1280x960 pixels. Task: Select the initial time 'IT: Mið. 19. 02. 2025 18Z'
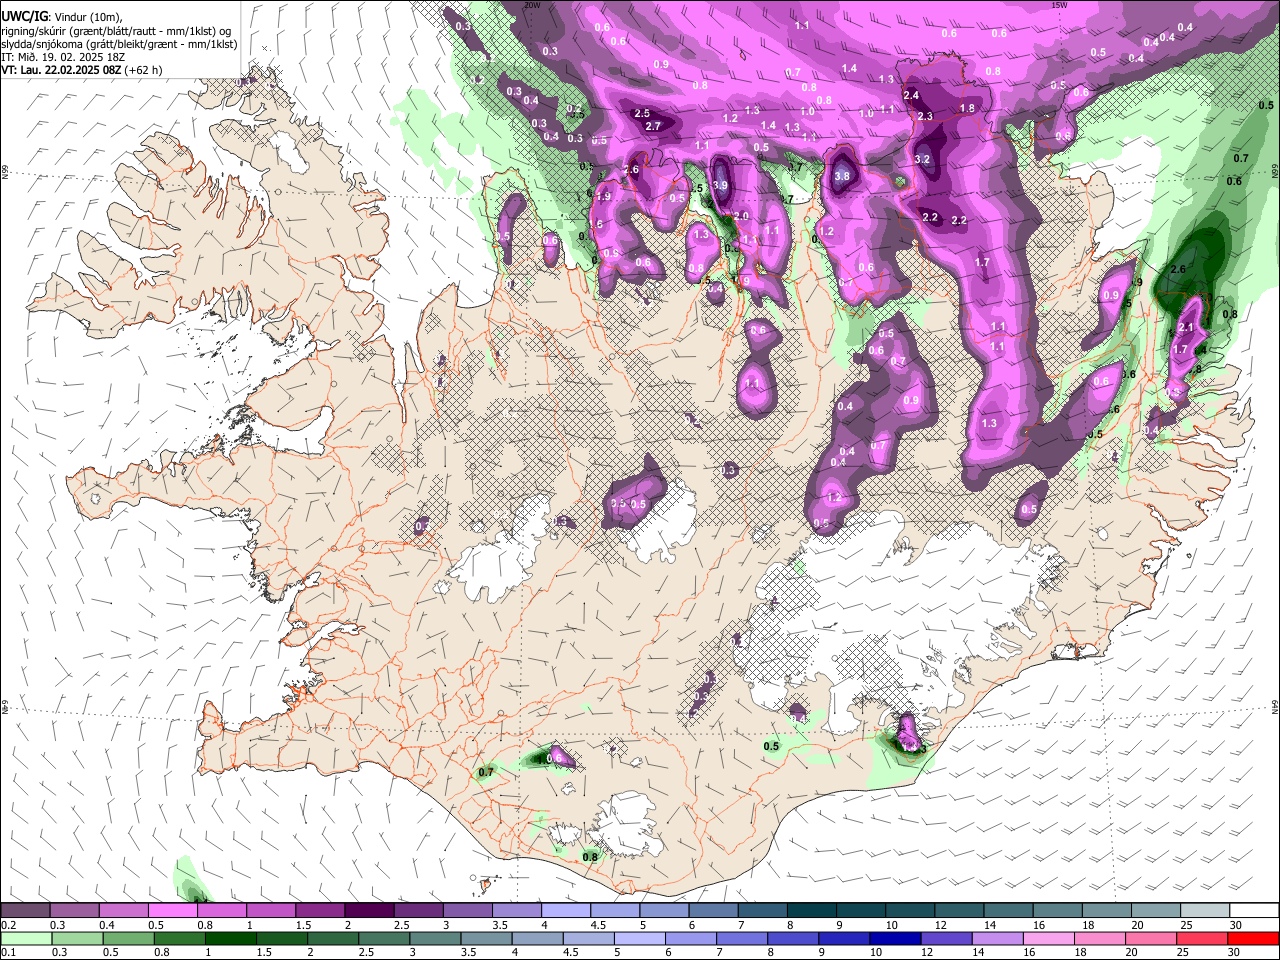(x=63, y=57)
